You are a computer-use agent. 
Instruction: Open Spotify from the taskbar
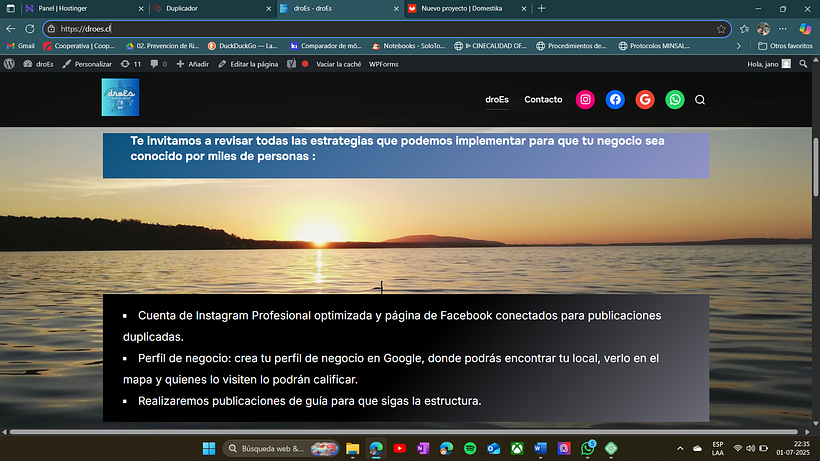pos(470,448)
